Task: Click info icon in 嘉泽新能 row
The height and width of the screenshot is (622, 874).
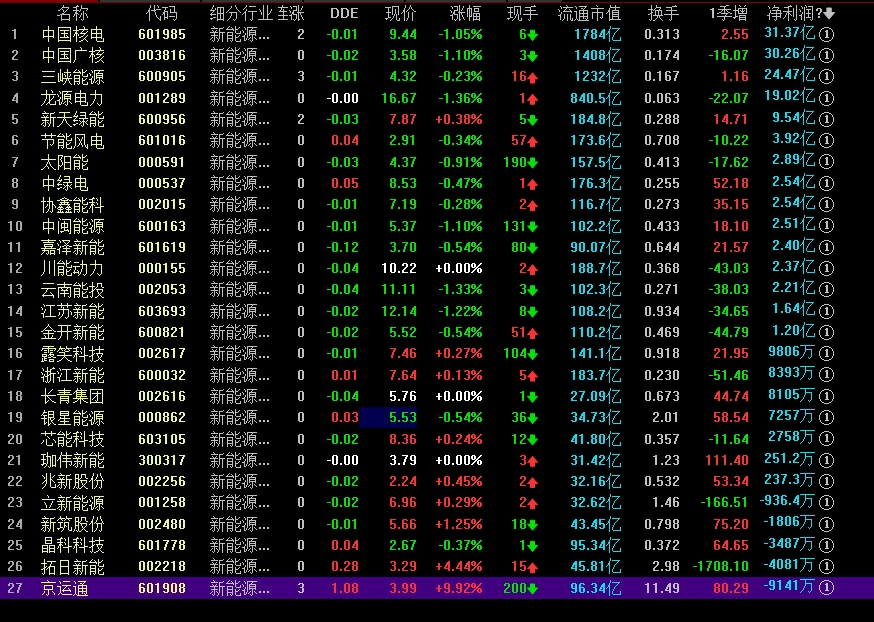Action: point(827,247)
